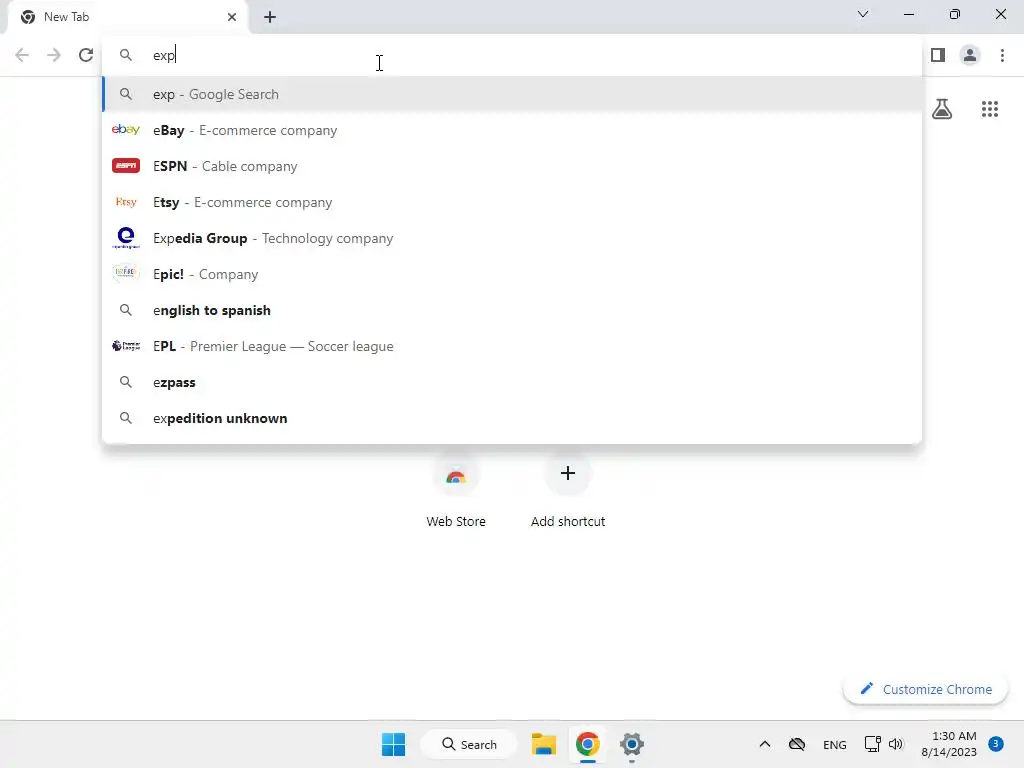The width and height of the screenshot is (1024, 768).
Task: Open network status tray icon
Action: (x=872, y=744)
